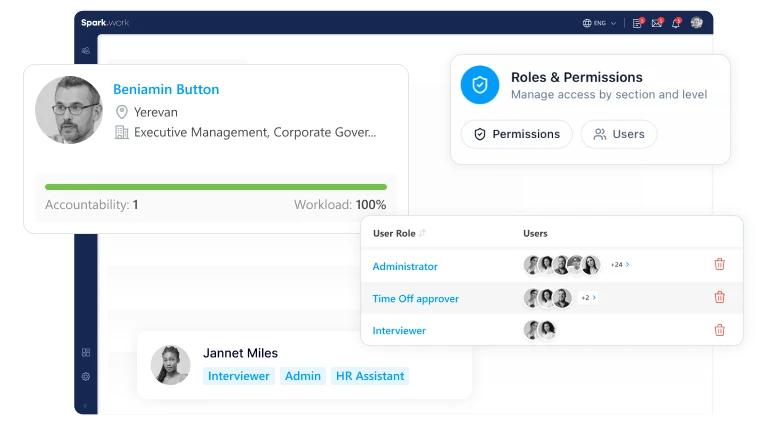Click the user avatar in top bar

click(x=696, y=23)
